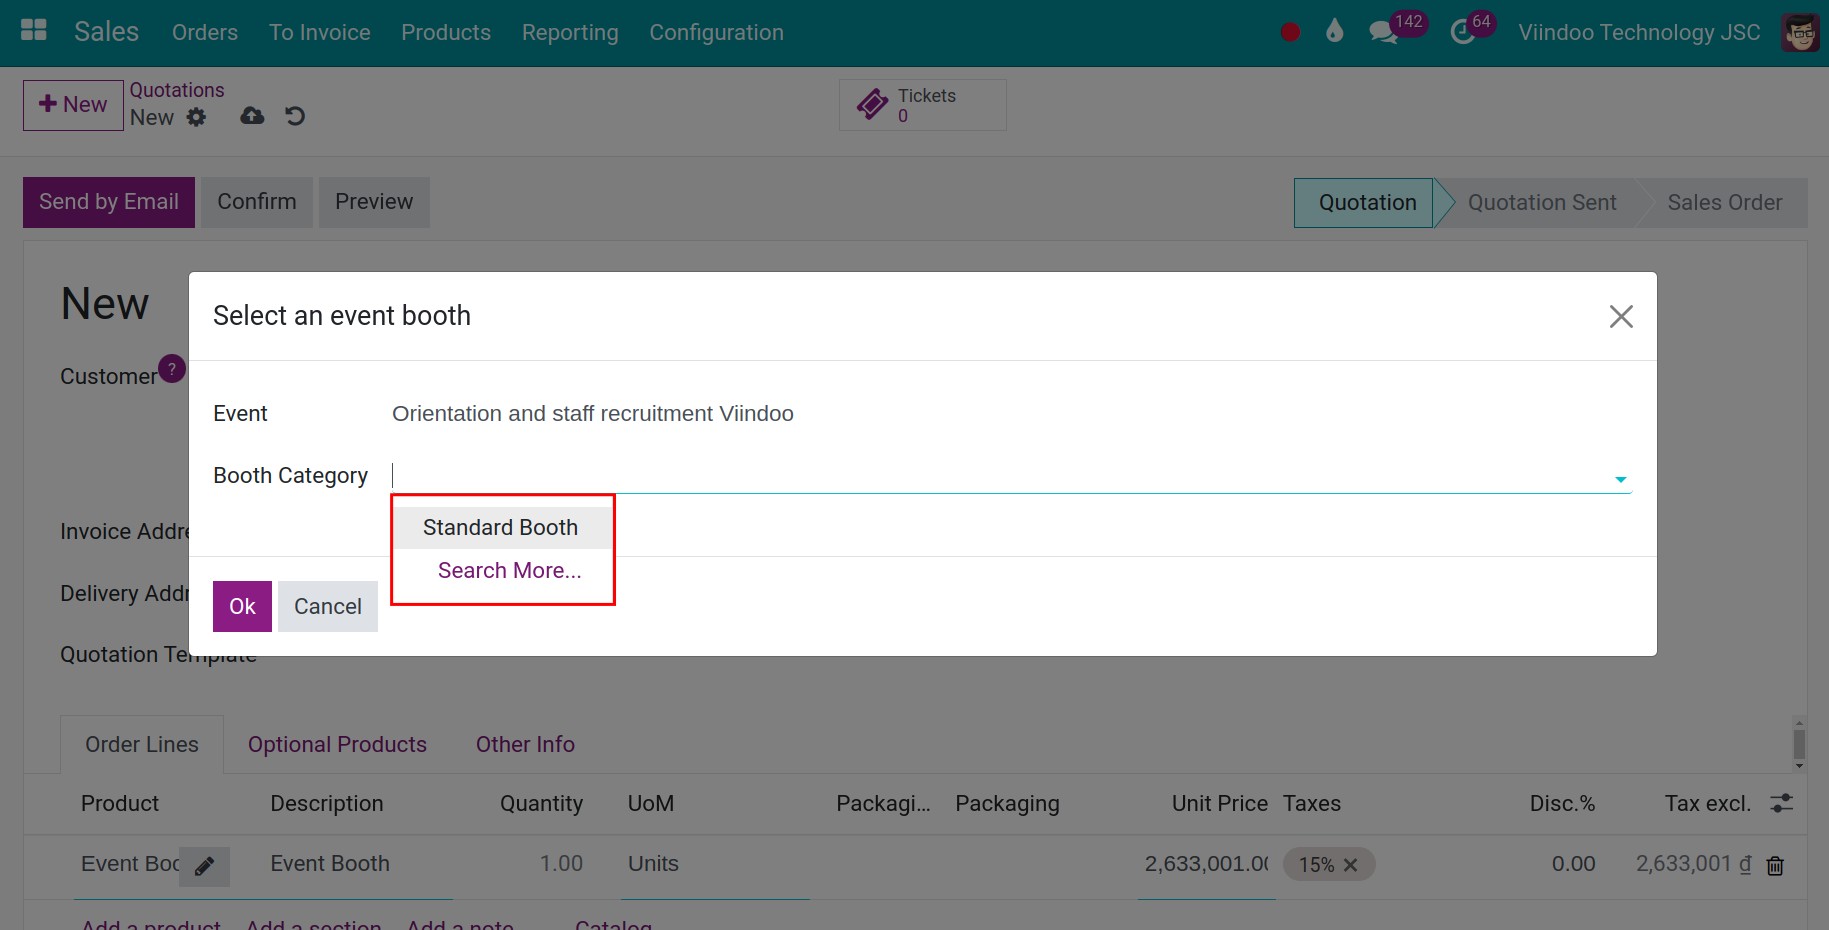This screenshot has height=930, width=1829.
Task: Click the red recording indicator icon
Action: 1290,32
